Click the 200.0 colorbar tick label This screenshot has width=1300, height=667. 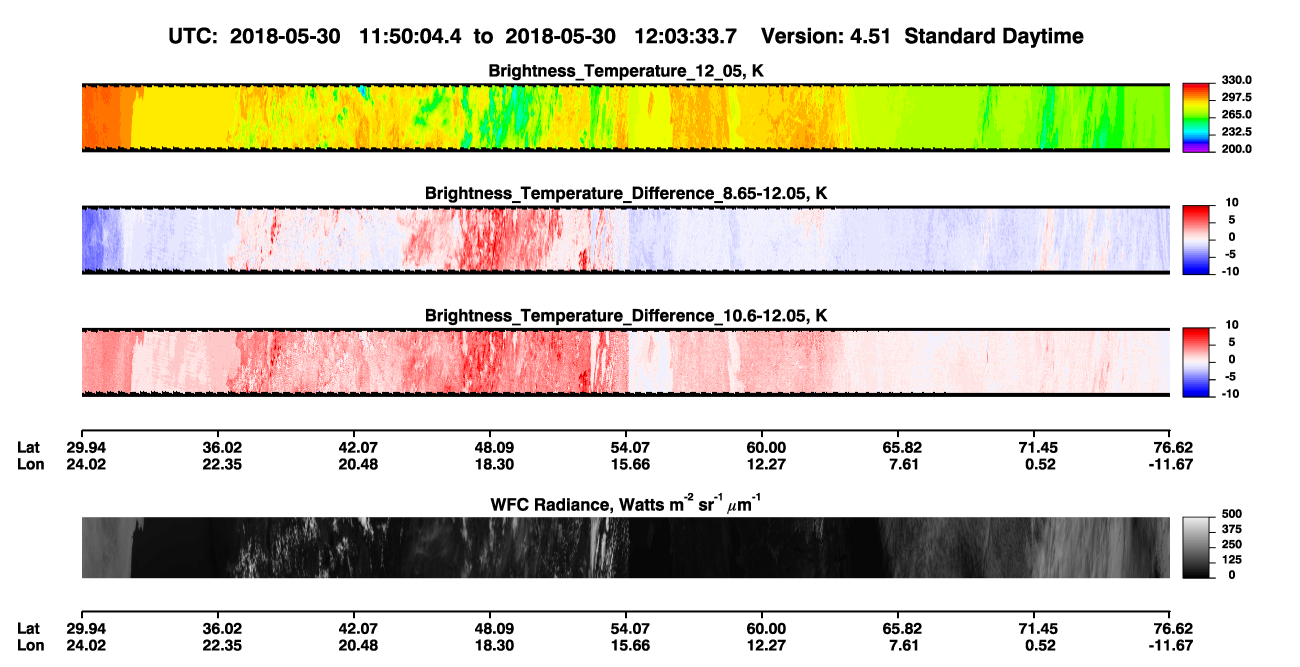[1237, 149]
